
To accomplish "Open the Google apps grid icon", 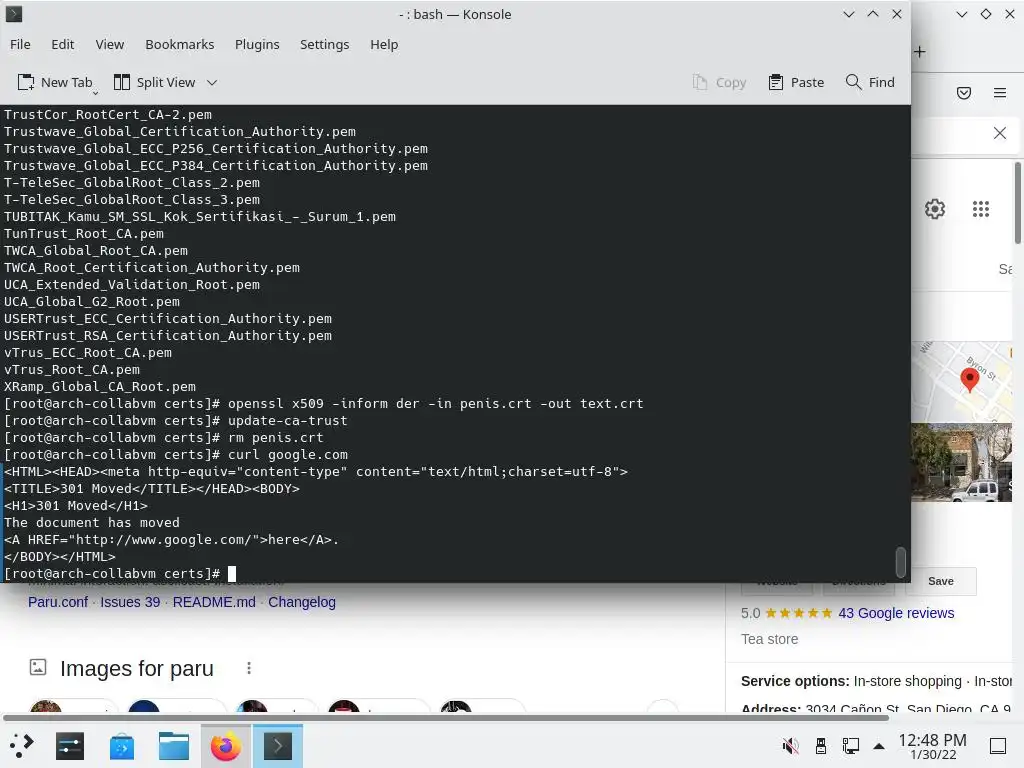I will pos(981,209).
